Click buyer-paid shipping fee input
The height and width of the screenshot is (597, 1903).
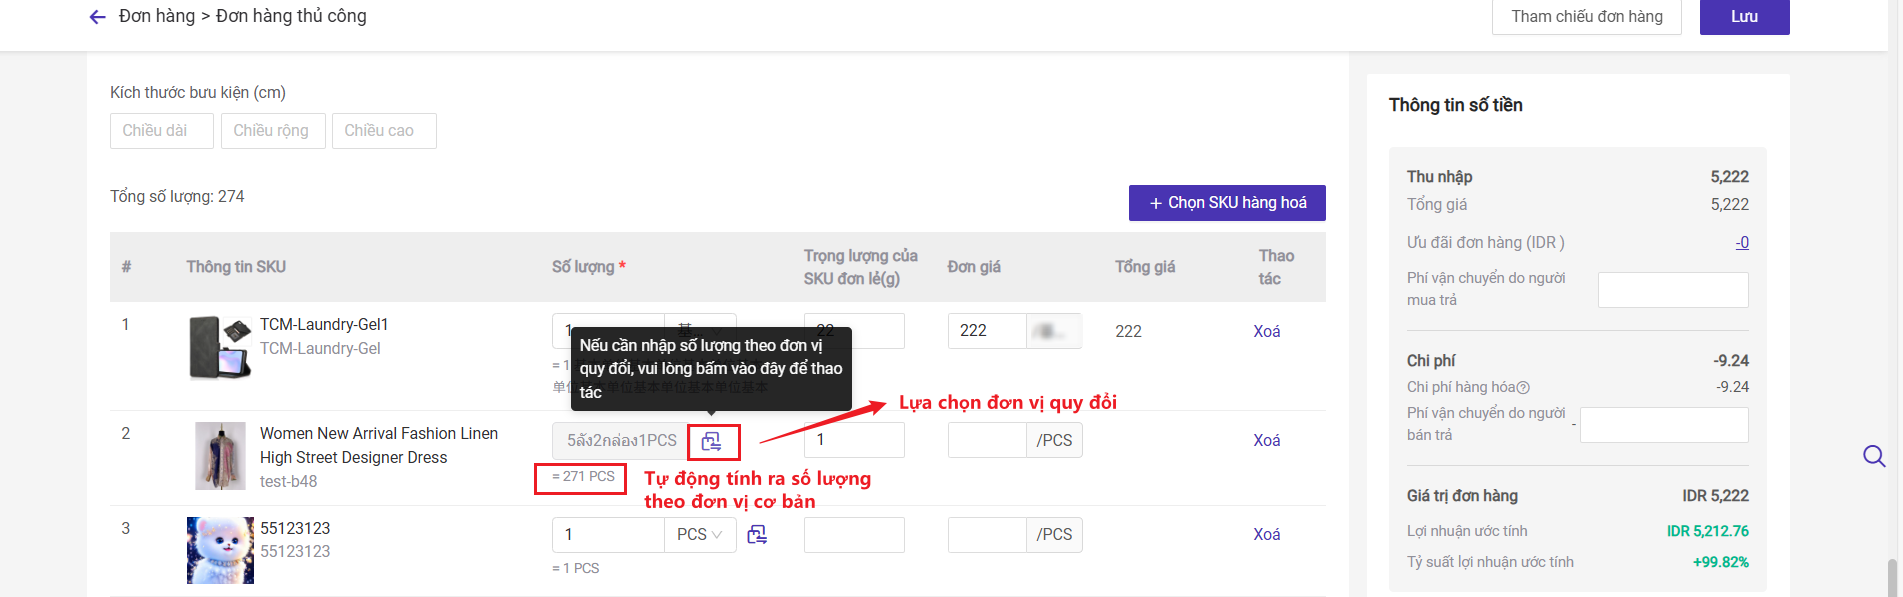(x=1672, y=290)
